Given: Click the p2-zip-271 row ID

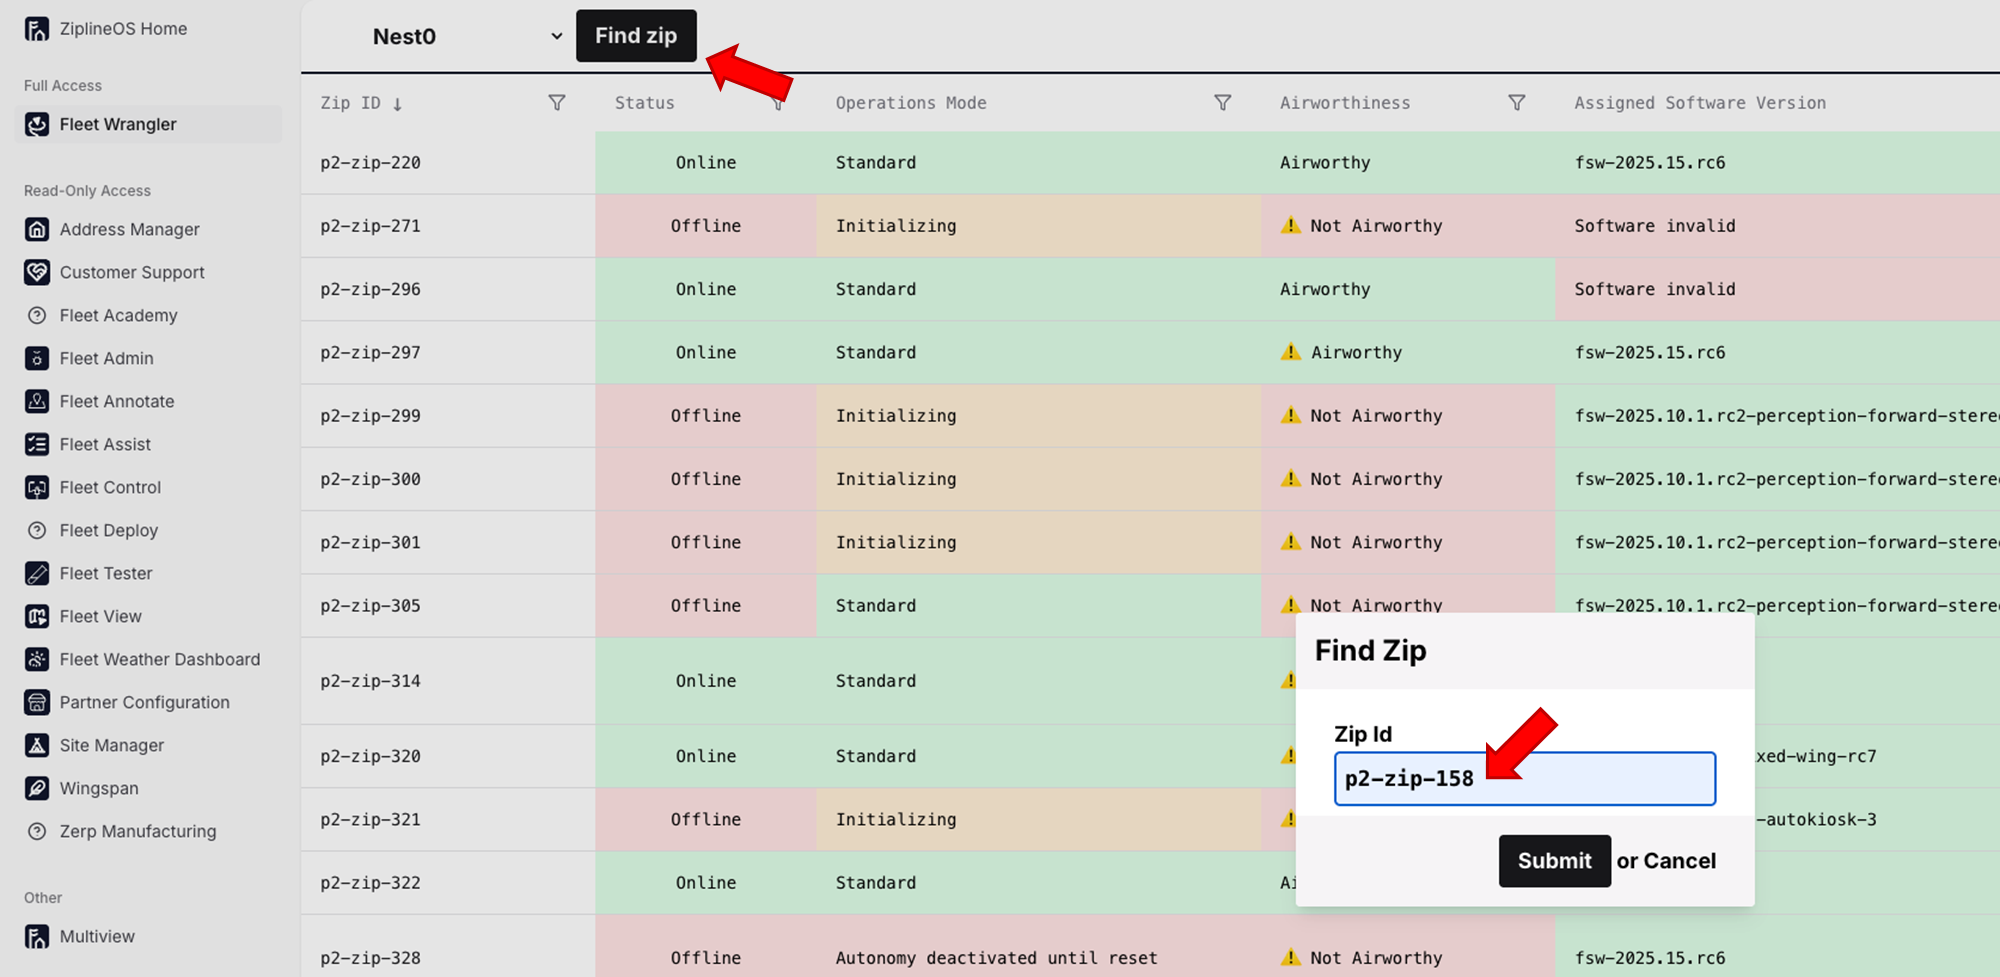Looking at the screenshot, I should [x=371, y=226].
